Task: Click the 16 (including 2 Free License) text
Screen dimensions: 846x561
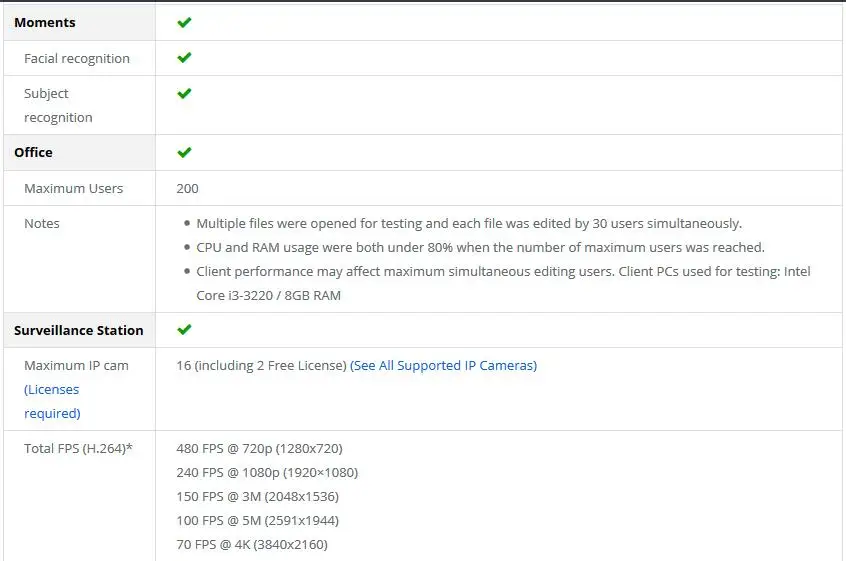Action: tap(261, 365)
